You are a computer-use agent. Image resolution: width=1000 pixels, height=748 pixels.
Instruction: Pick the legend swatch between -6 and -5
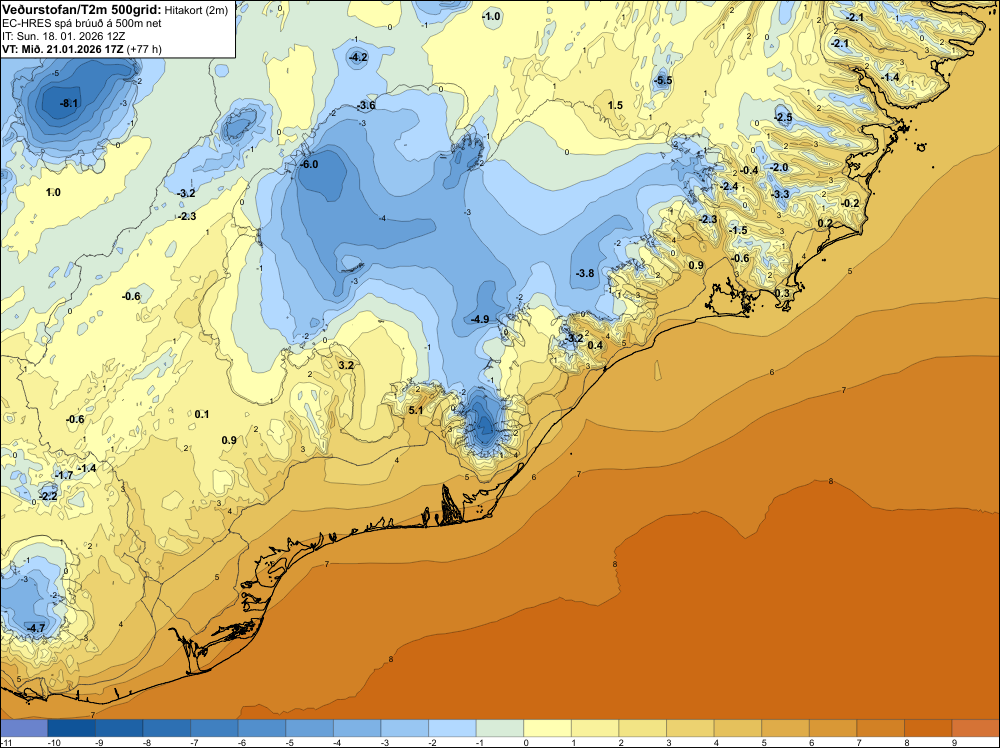click(x=261, y=728)
